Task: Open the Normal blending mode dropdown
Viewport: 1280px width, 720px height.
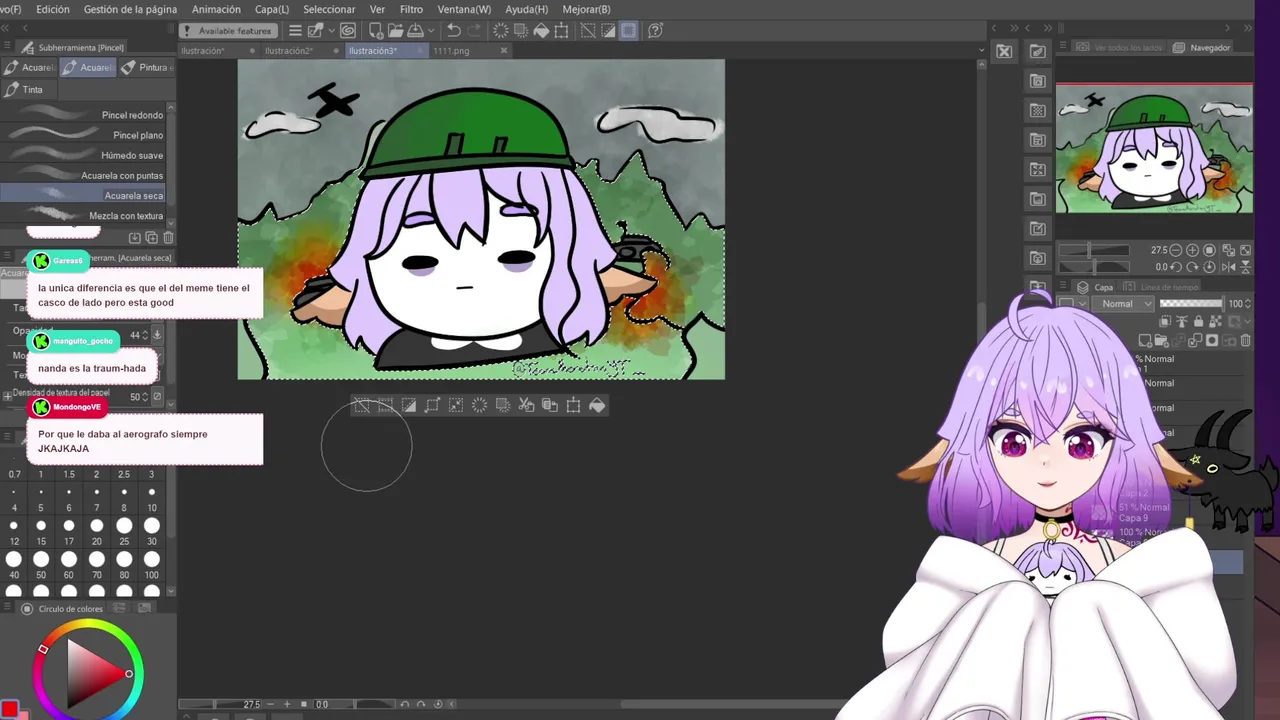Action: coord(1123,304)
